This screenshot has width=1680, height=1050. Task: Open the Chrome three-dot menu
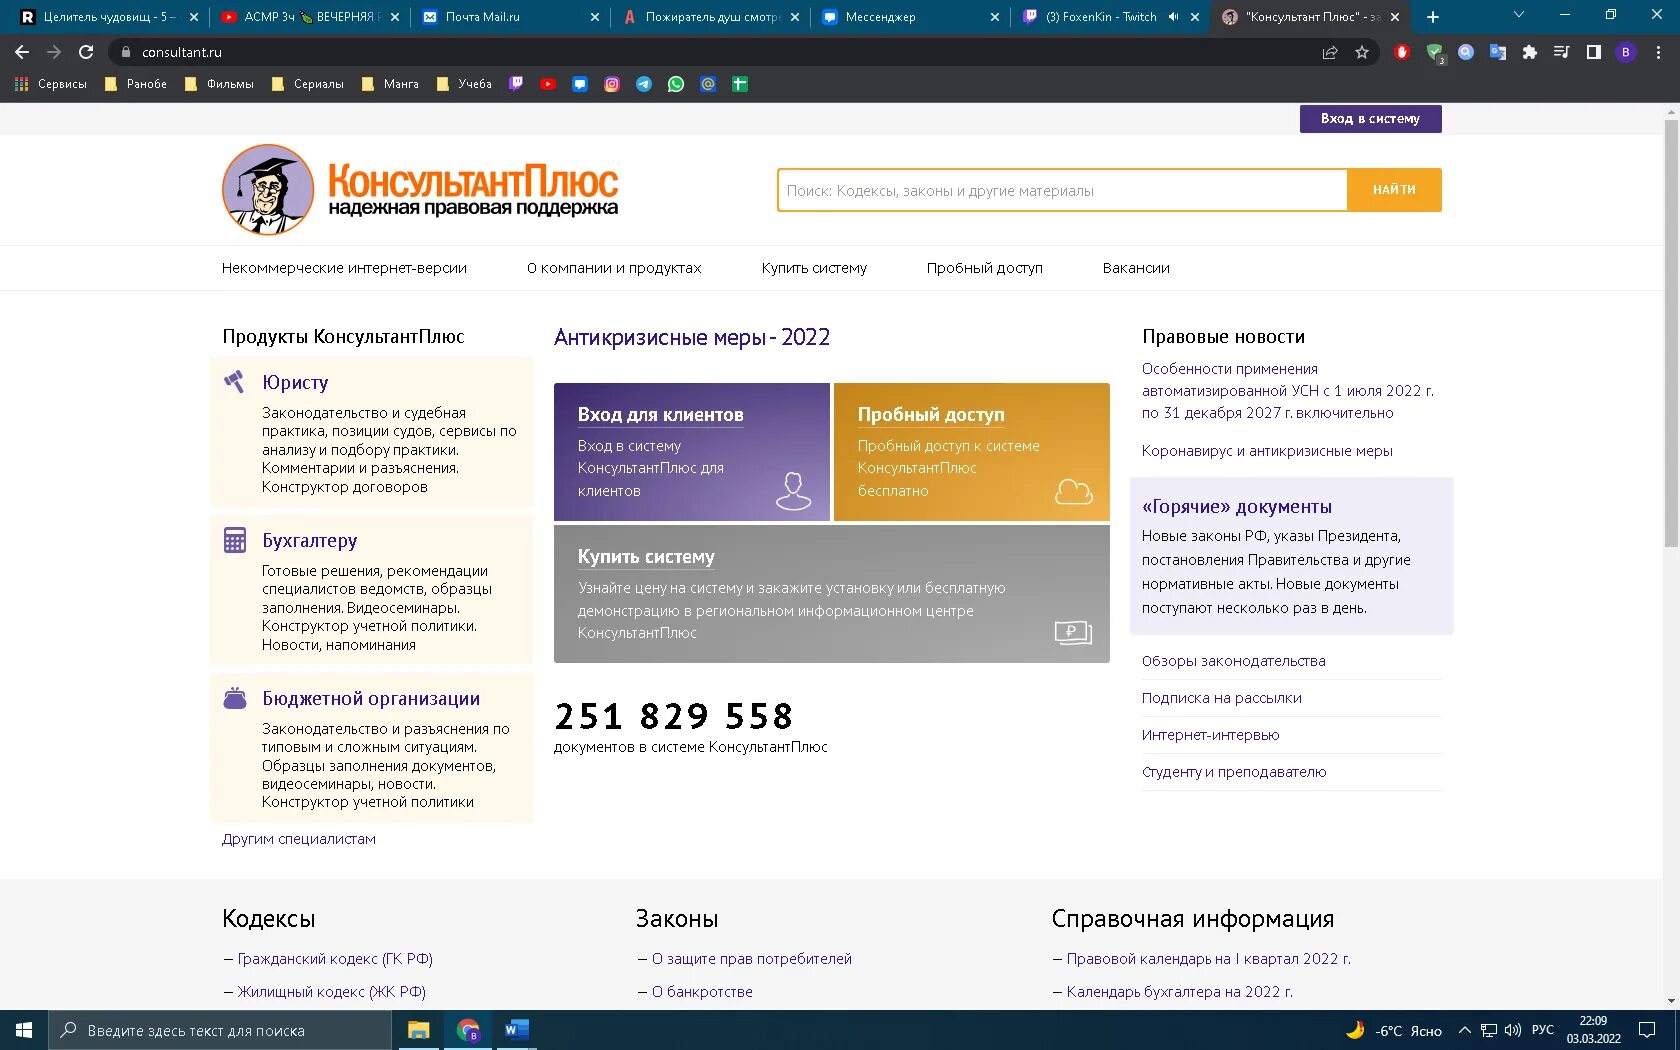pos(1658,52)
